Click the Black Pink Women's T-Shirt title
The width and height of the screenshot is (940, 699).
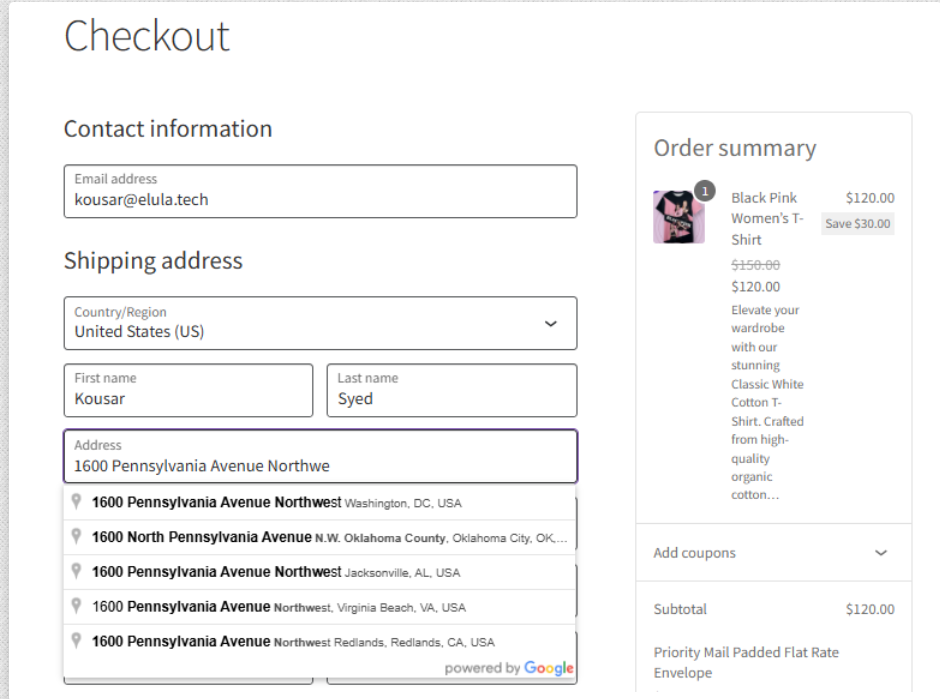[x=767, y=219]
